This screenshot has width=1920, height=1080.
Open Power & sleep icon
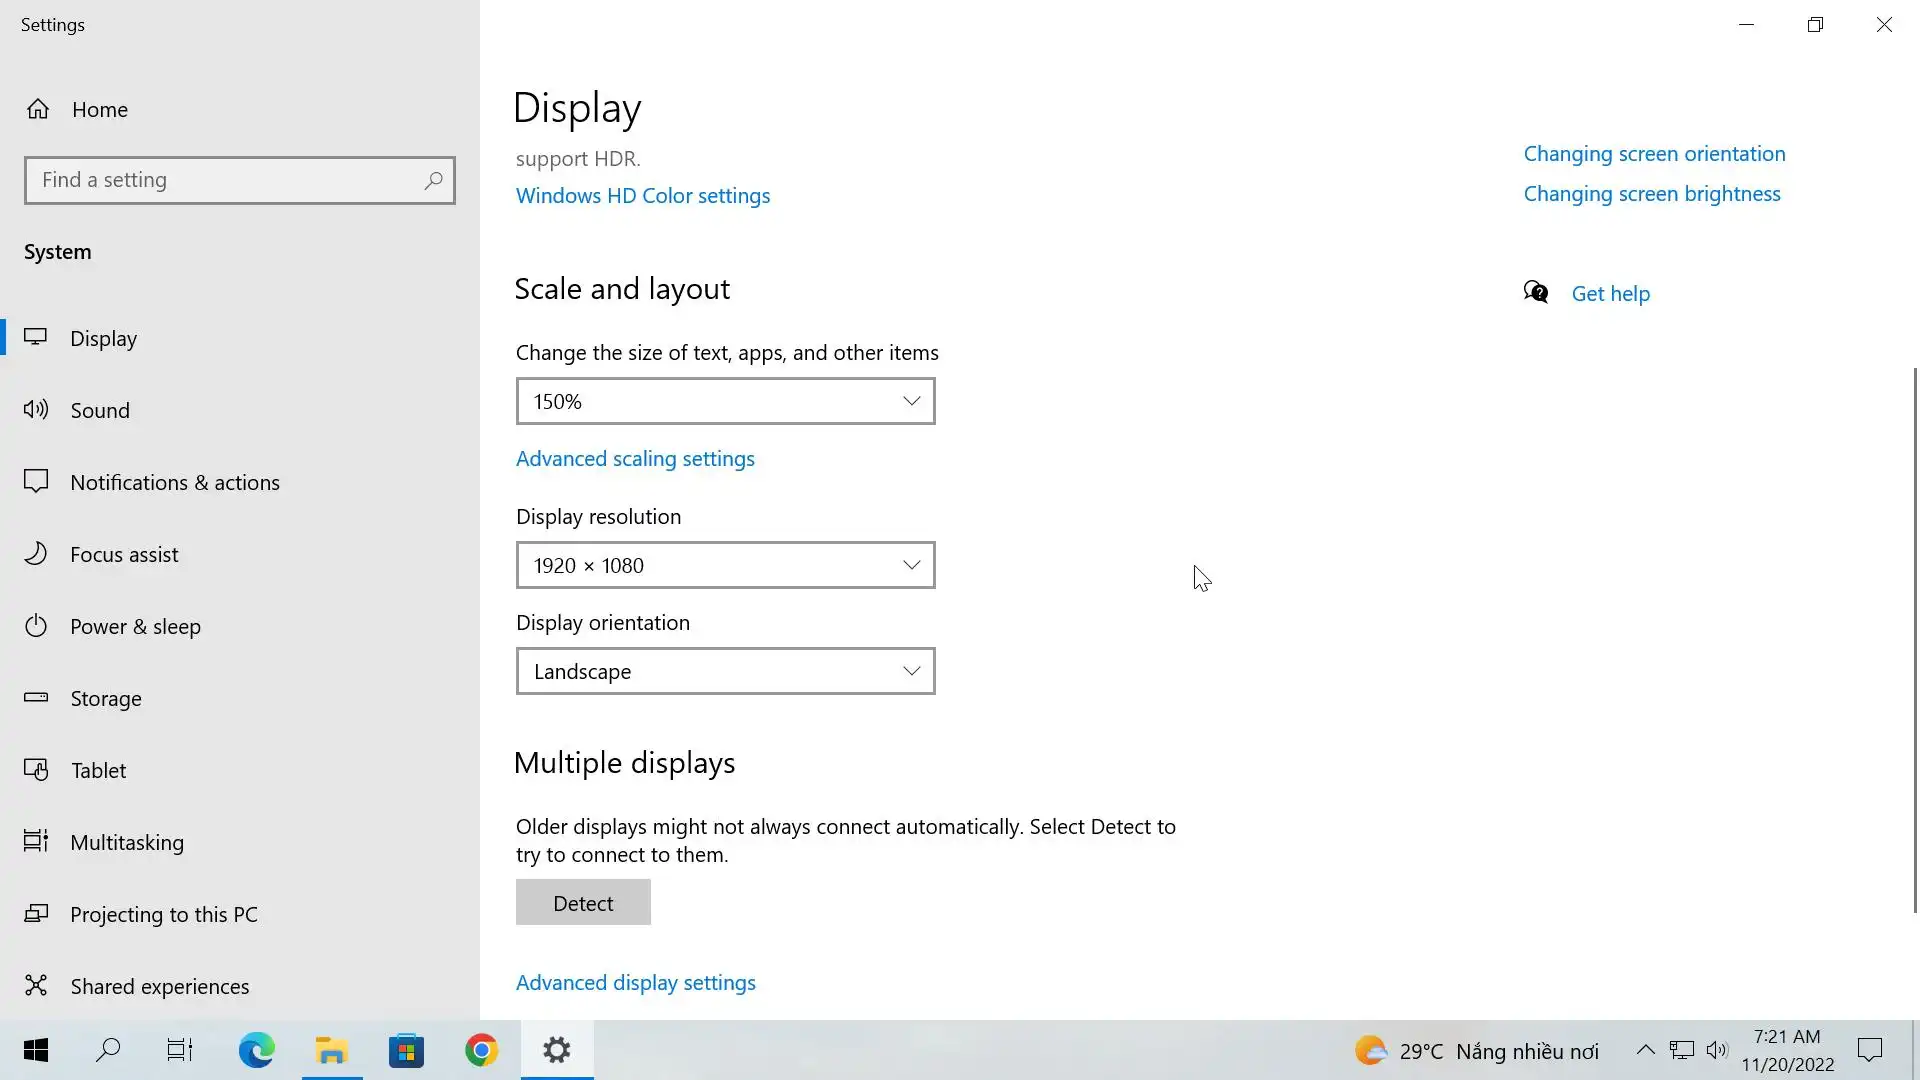[36, 626]
